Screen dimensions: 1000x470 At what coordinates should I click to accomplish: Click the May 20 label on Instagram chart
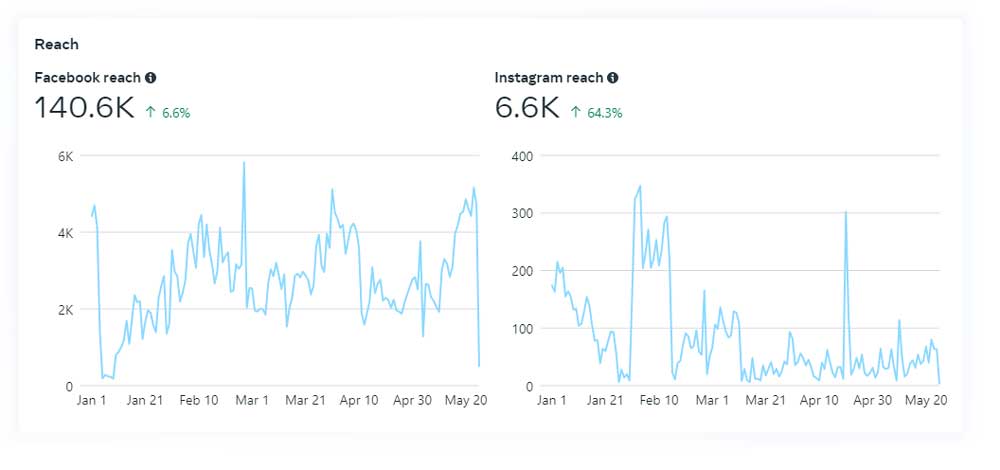(x=925, y=401)
